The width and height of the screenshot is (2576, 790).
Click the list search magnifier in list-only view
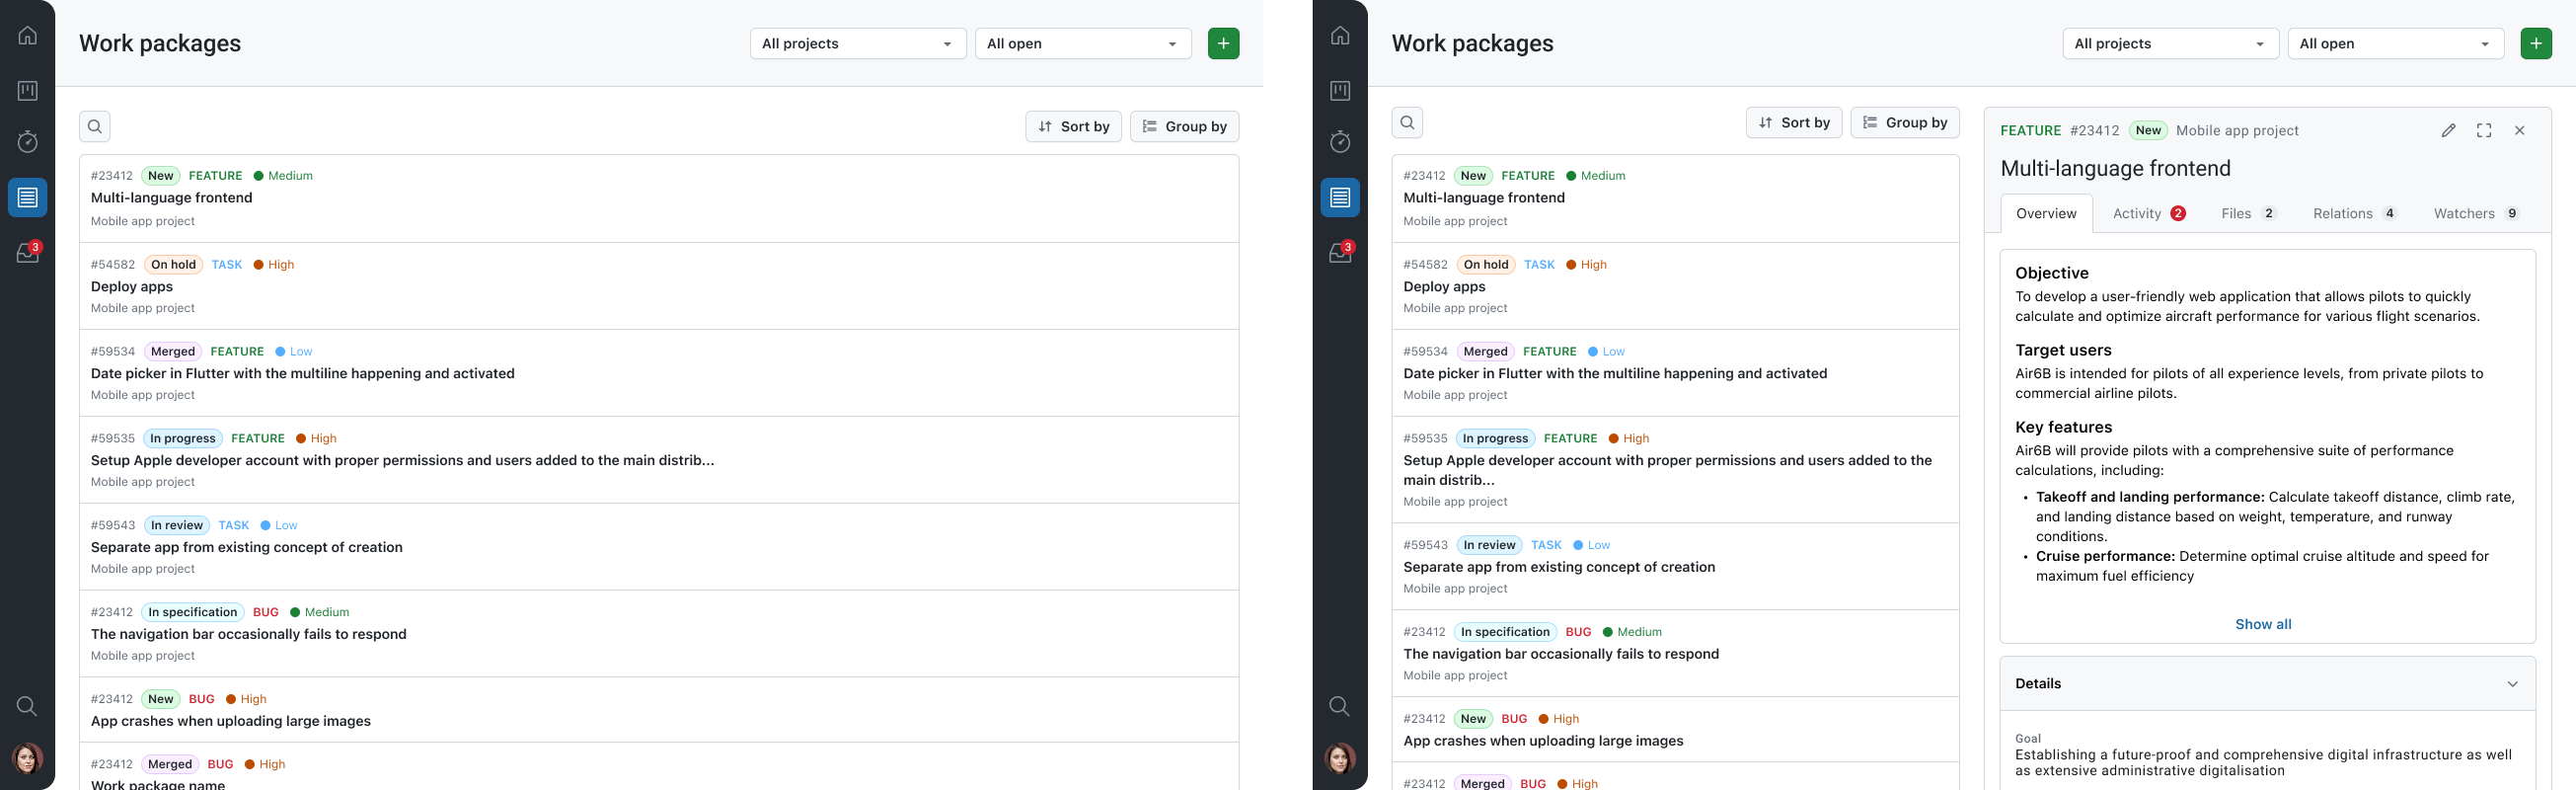[x=95, y=126]
